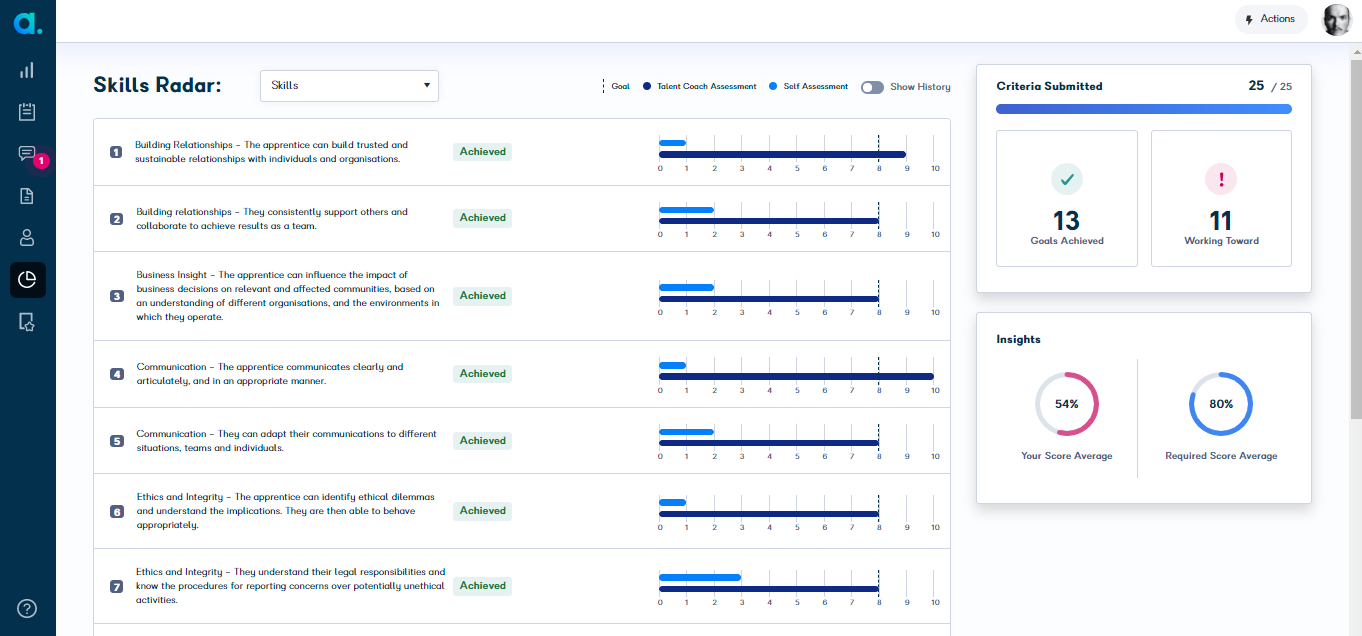Select the active Skills Radar pie chart icon
Viewport: 1362px width, 636px height.
26,280
